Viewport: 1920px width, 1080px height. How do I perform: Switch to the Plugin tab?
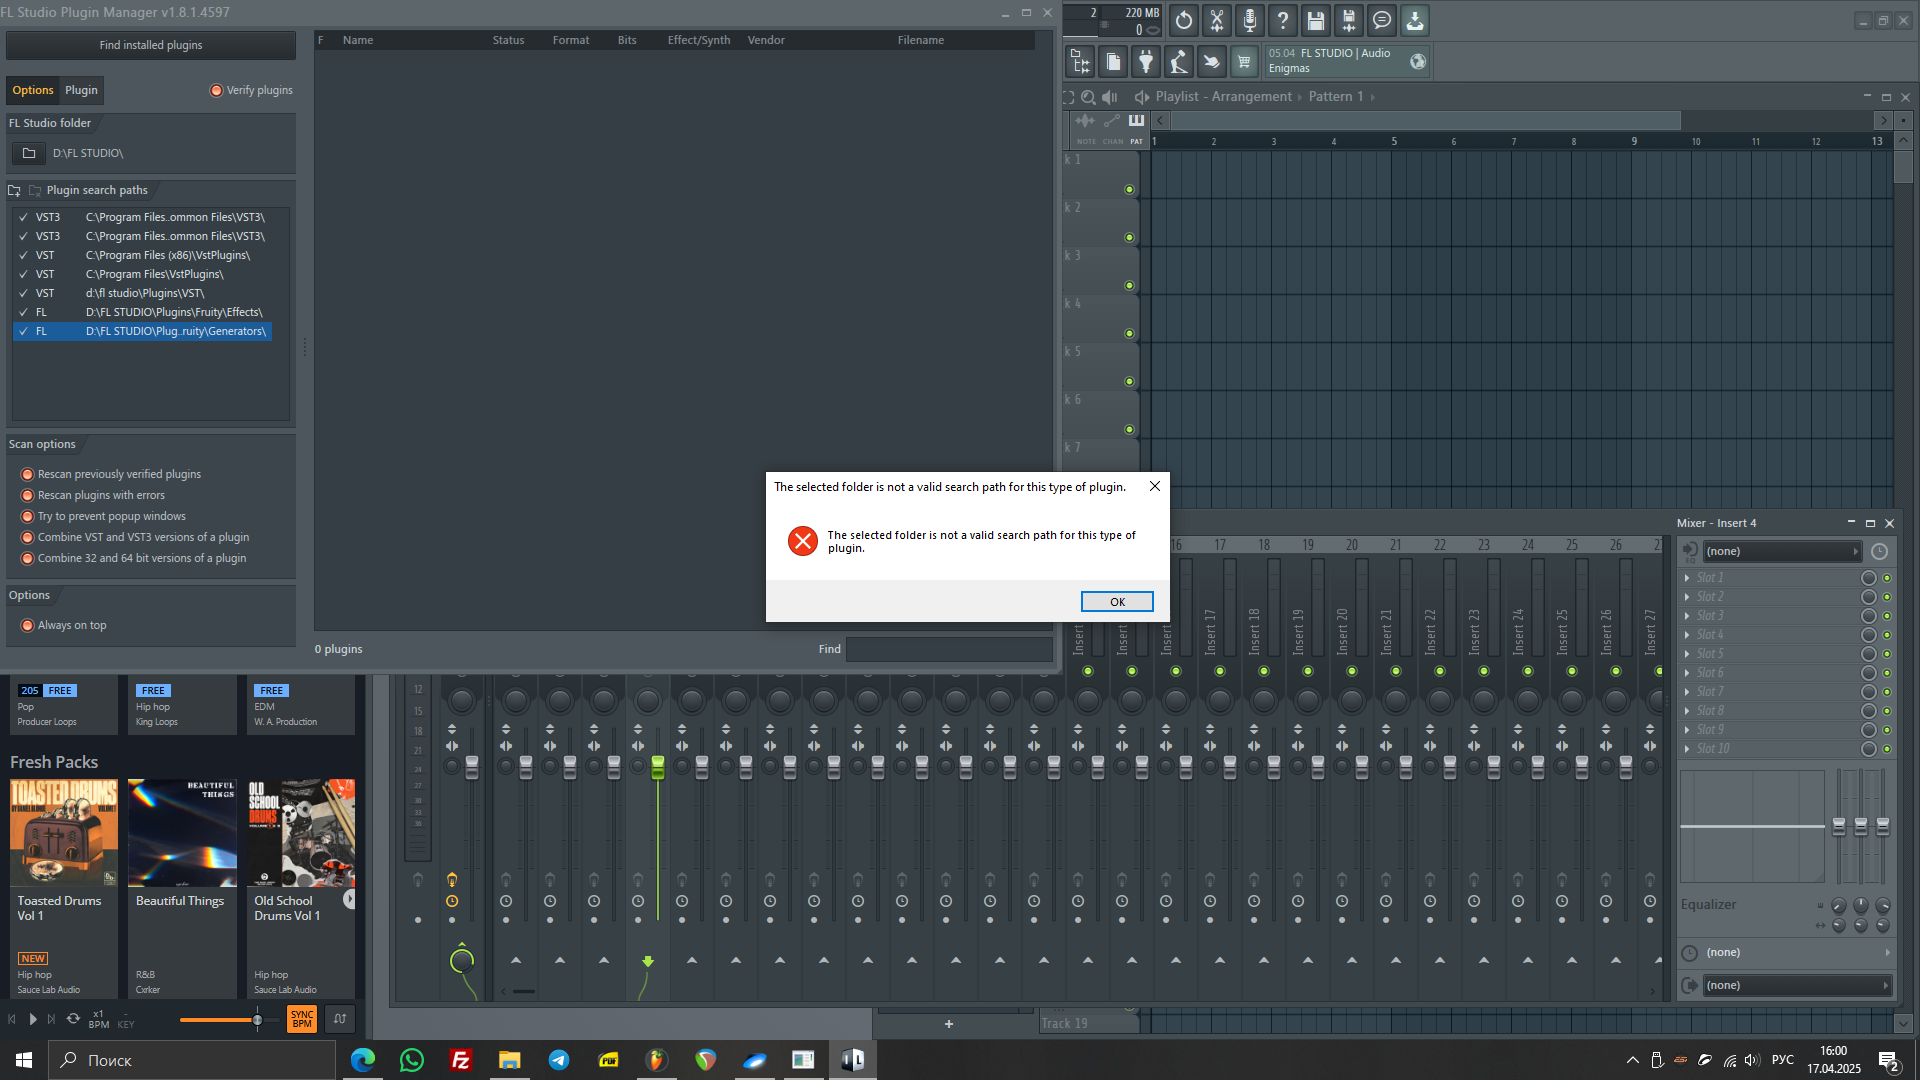81,90
